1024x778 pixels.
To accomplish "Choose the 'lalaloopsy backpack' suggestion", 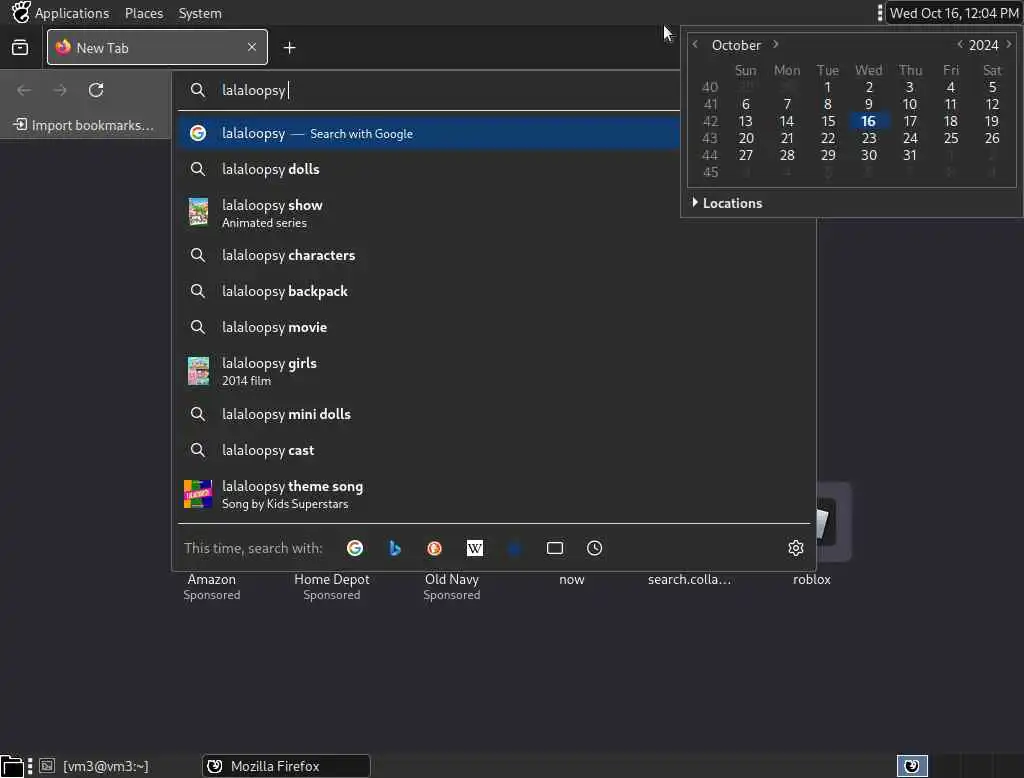I will [496, 291].
